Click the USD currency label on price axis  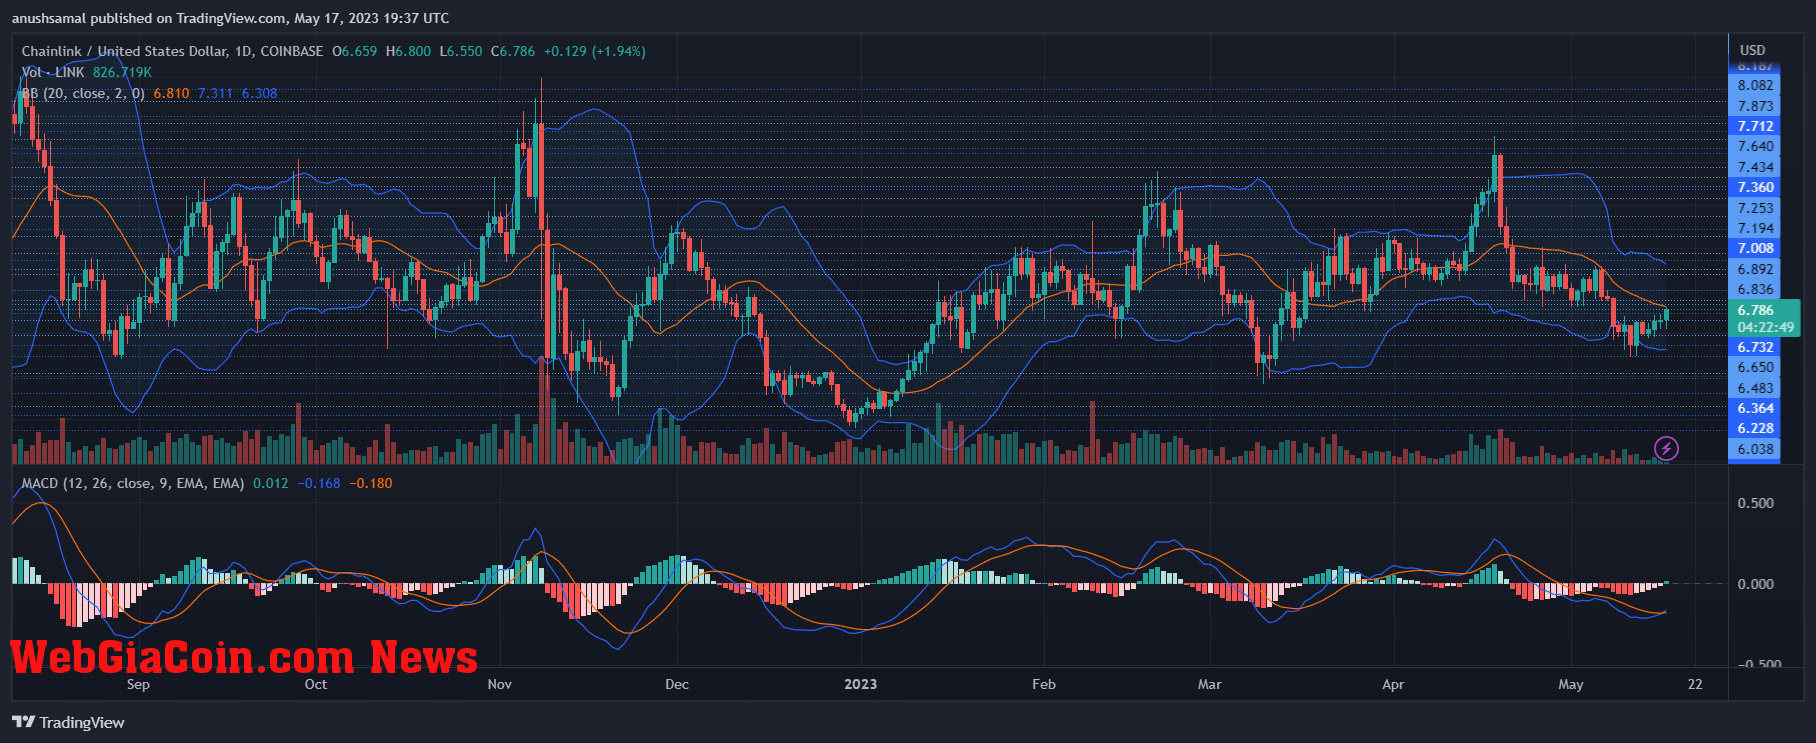1753,50
